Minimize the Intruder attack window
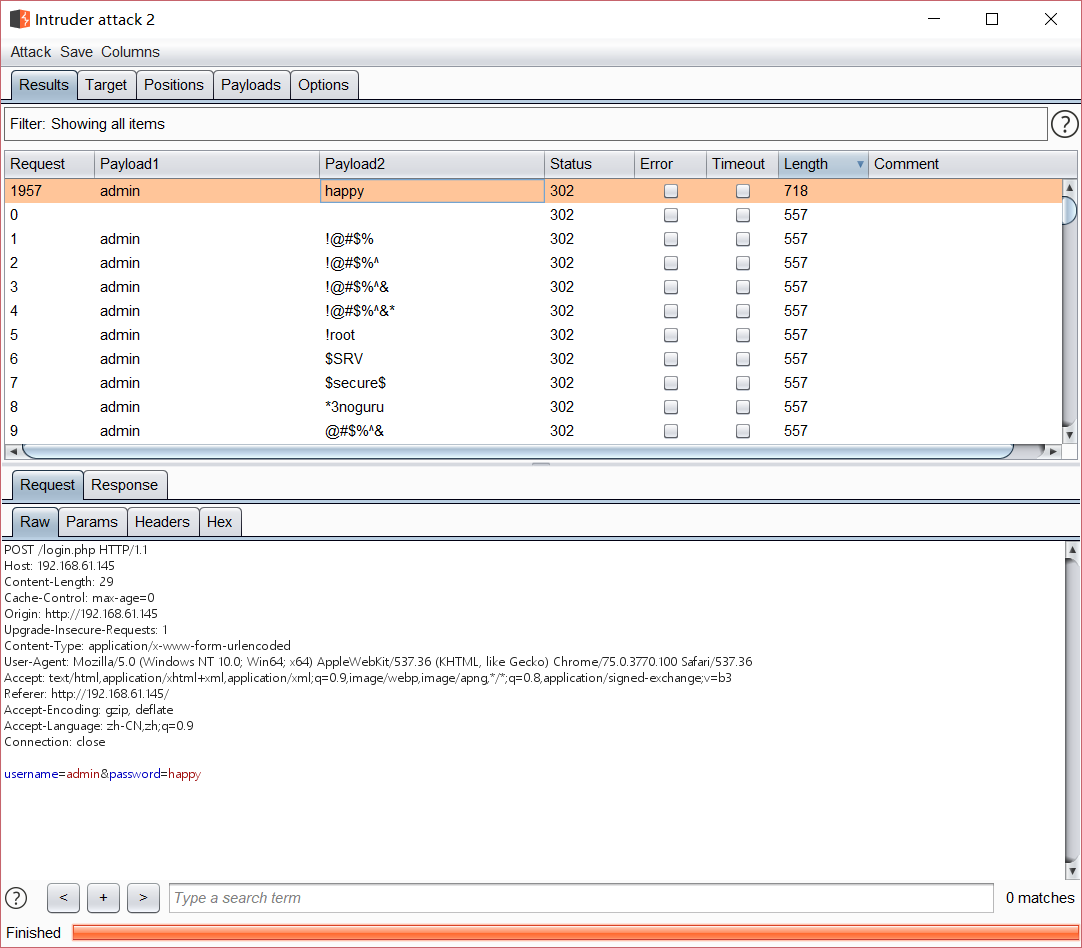The height and width of the screenshot is (948, 1082). click(934, 19)
